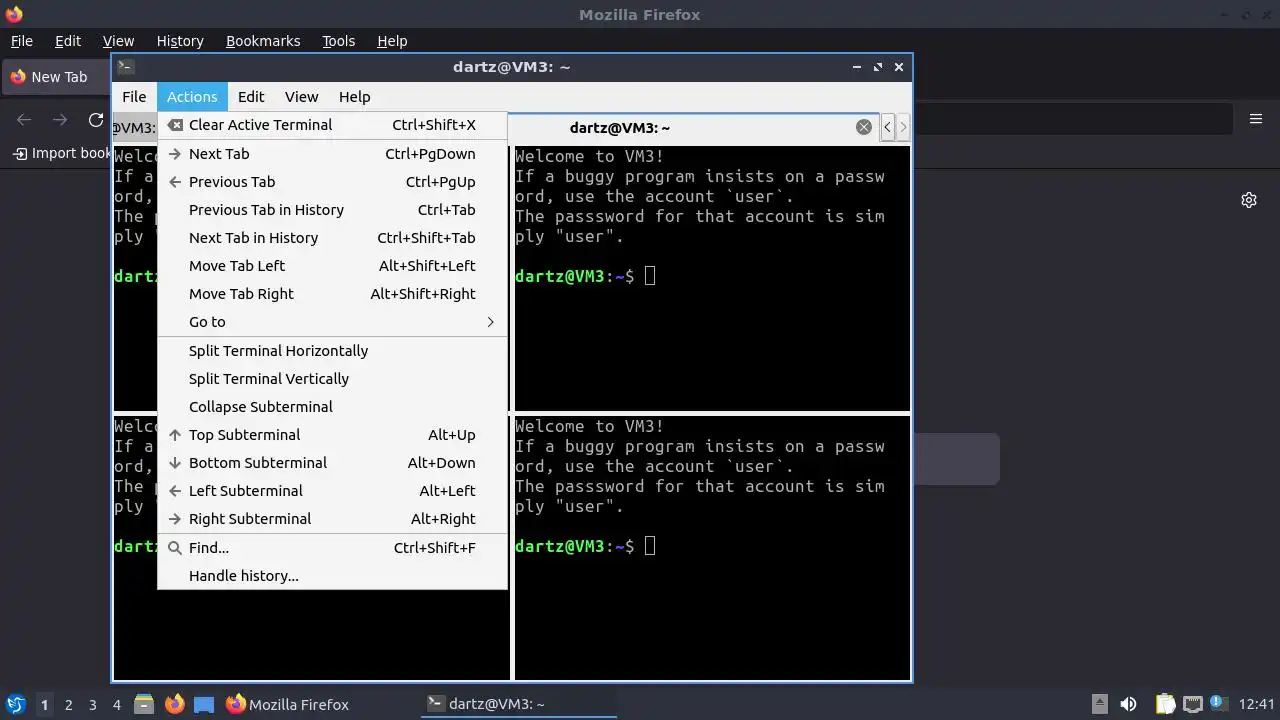The height and width of the screenshot is (720, 1280).
Task: Open Firefox Bookmarks menu
Action: 263,41
